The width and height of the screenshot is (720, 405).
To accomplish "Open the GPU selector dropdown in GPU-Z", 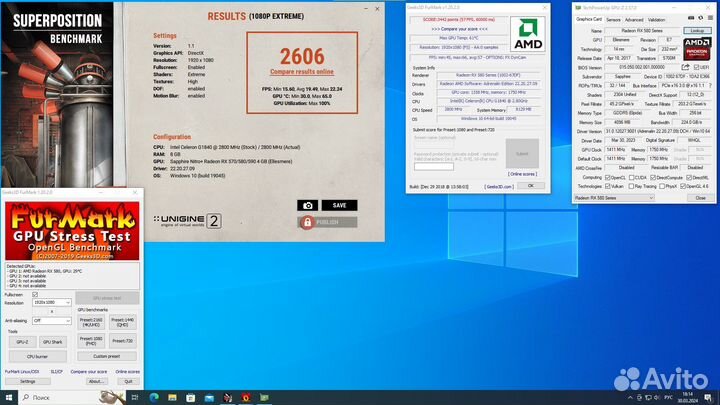I will pos(614,198).
